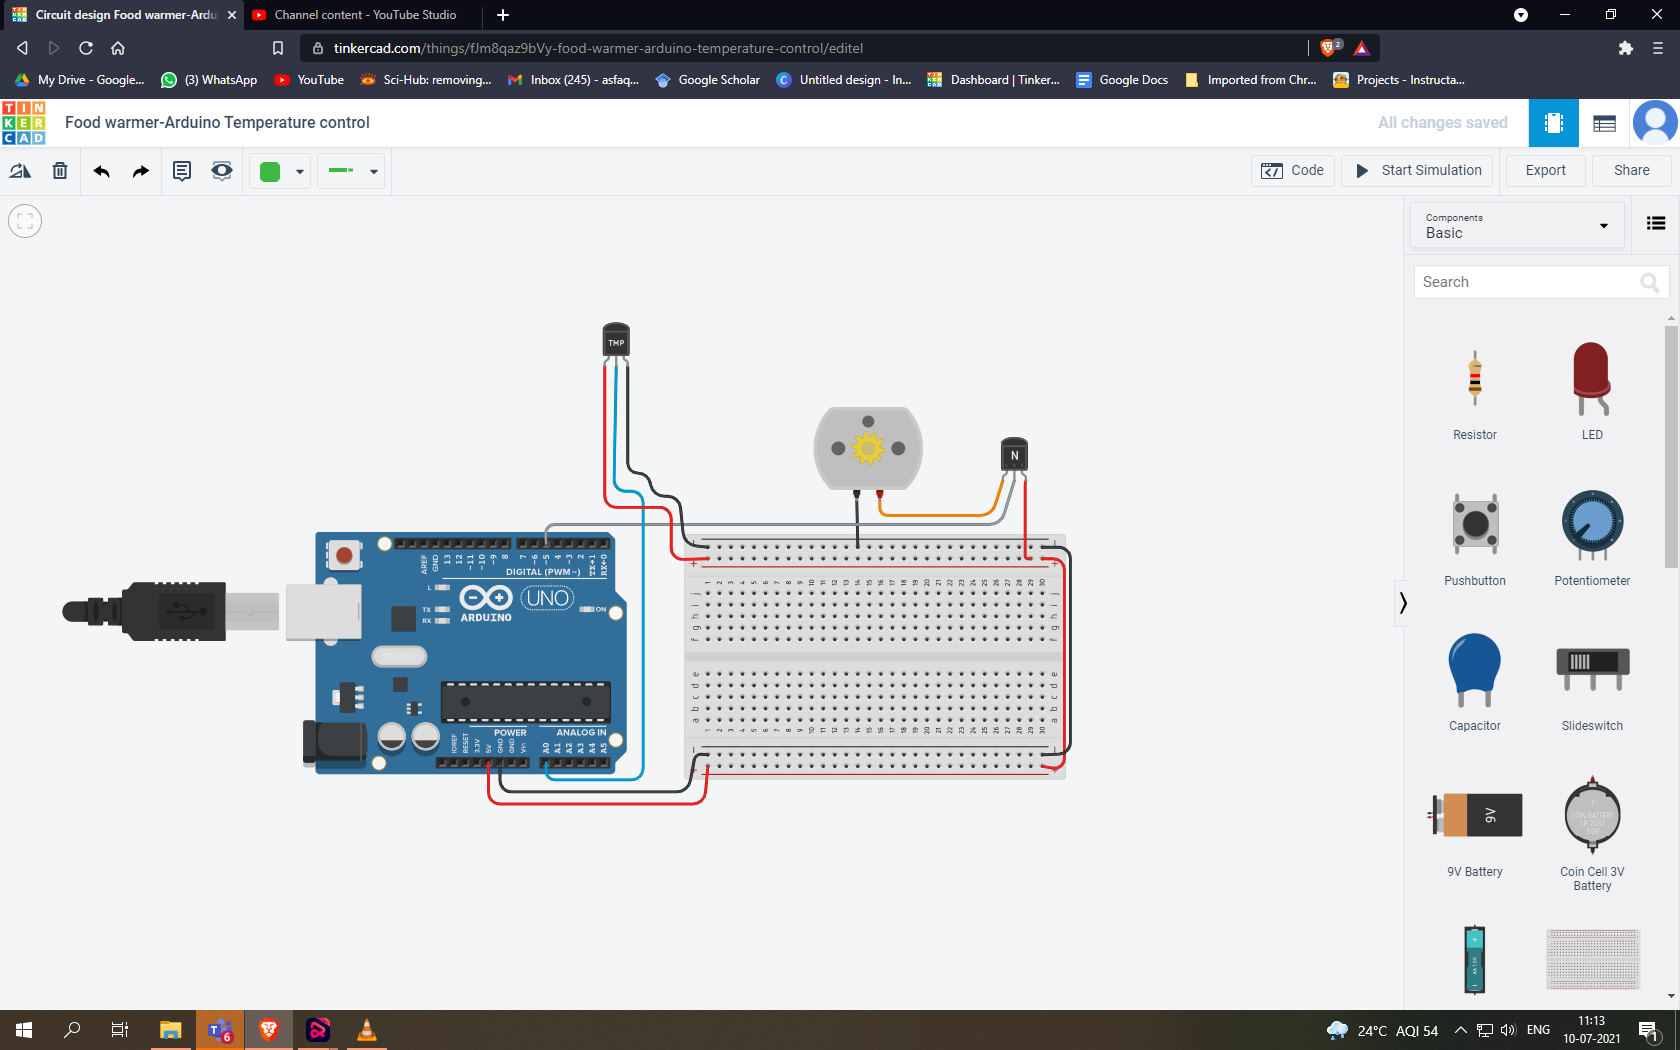Switch component panel to list view
1680x1050 pixels.
pyautogui.click(x=1656, y=224)
